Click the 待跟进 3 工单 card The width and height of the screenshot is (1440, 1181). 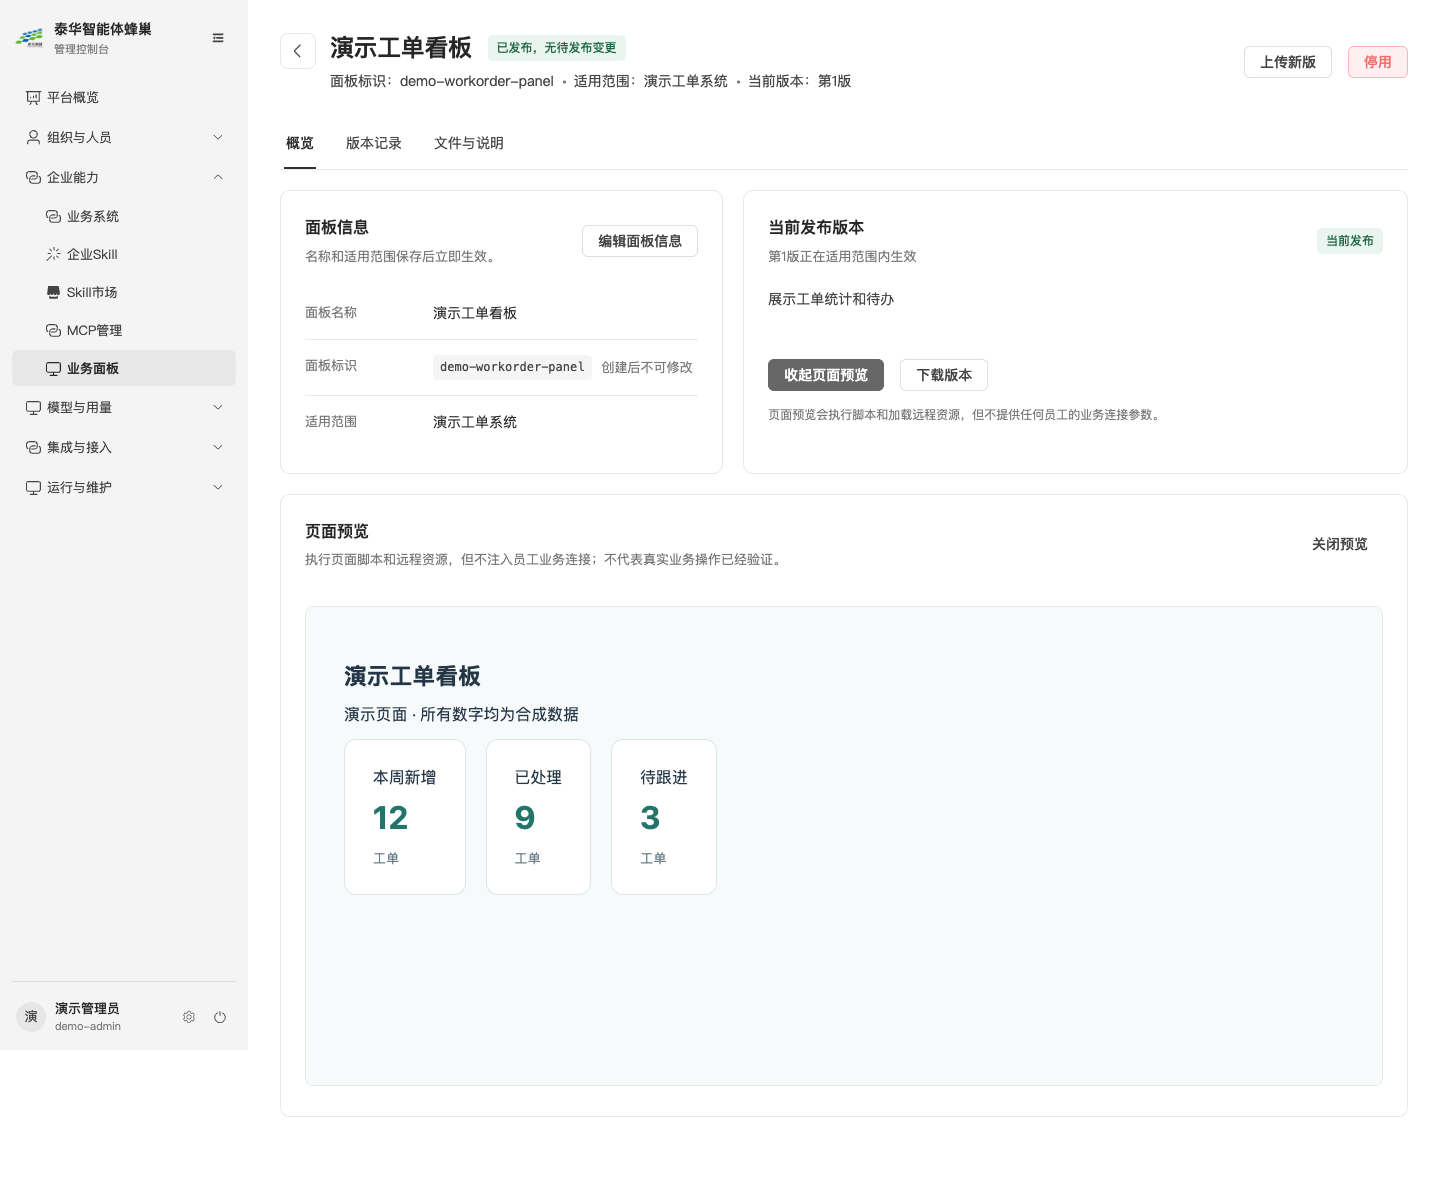pyautogui.click(x=664, y=817)
